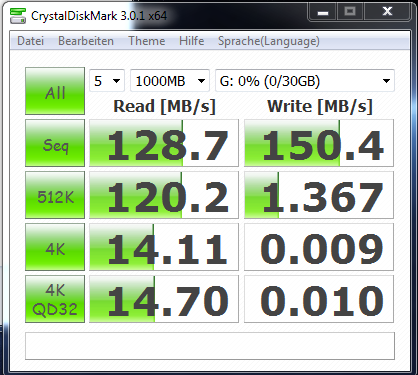This screenshot has width=418, height=375.
Task: Start the 4K QD32 test
Action: click(x=55, y=299)
